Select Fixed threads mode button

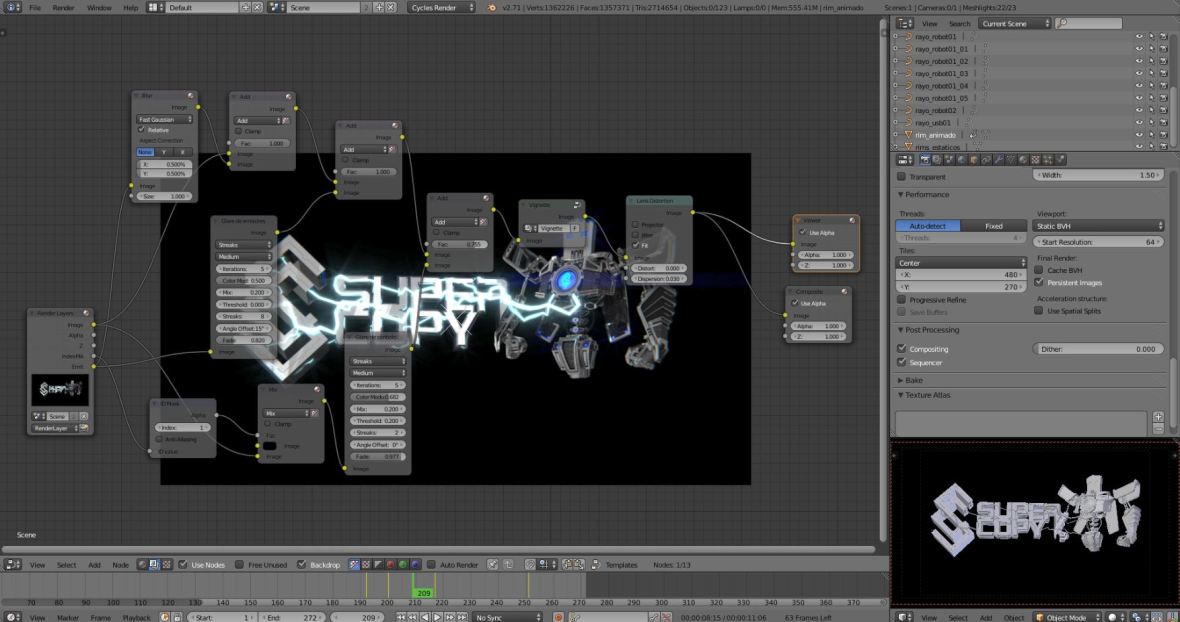pyautogui.click(x=993, y=226)
